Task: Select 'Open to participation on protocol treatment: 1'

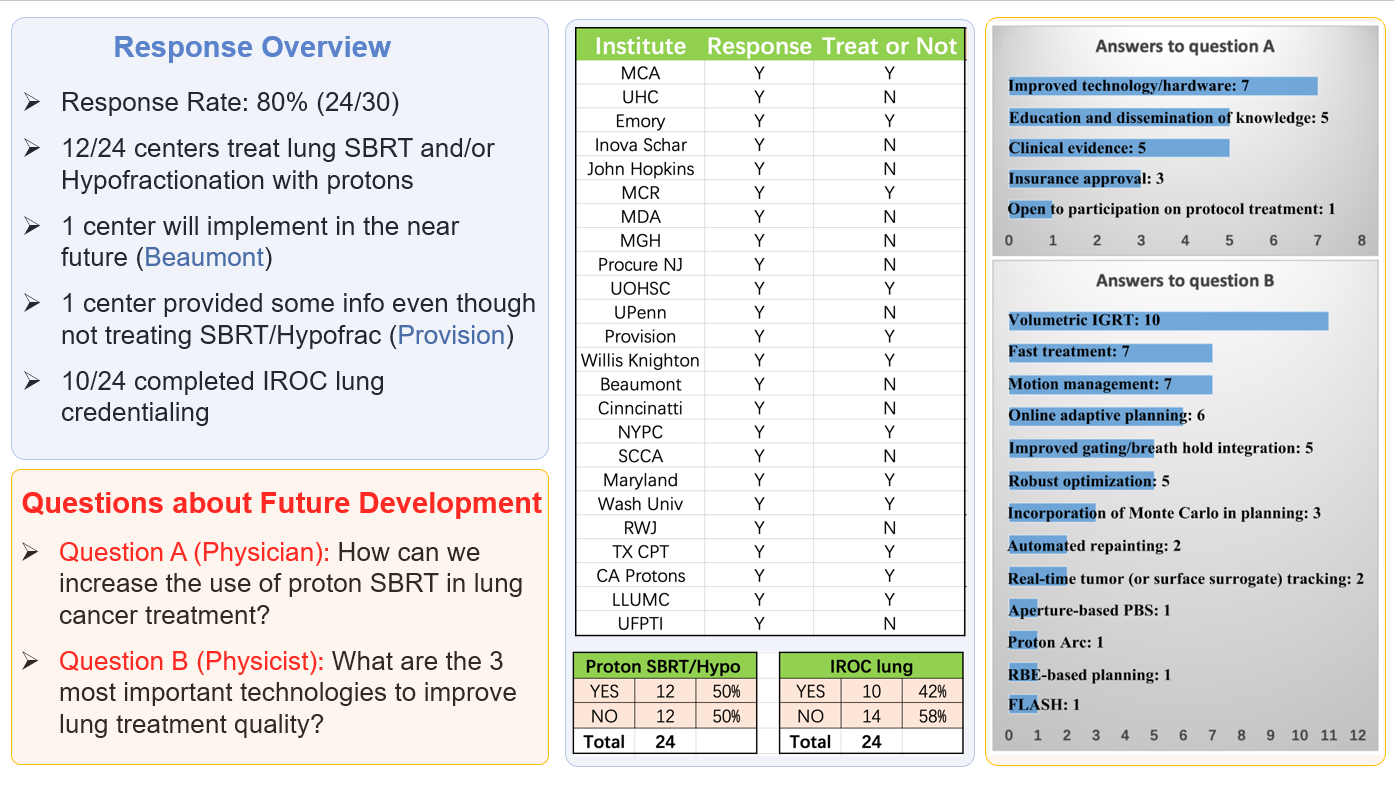Action: pos(1171,209)
